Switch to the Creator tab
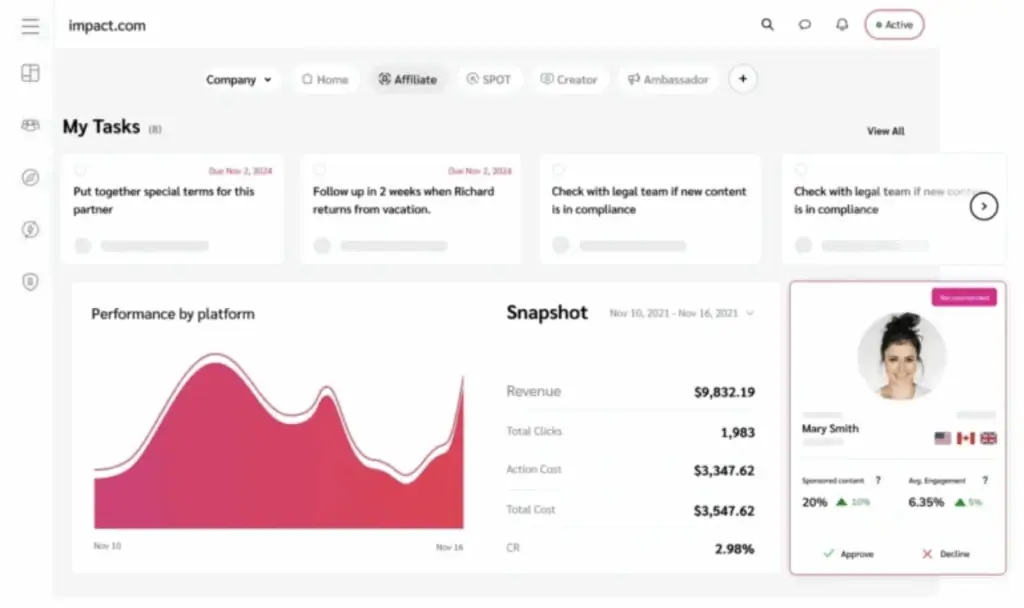This screenshot has width=1024, height=608. [x=568, y=80]
